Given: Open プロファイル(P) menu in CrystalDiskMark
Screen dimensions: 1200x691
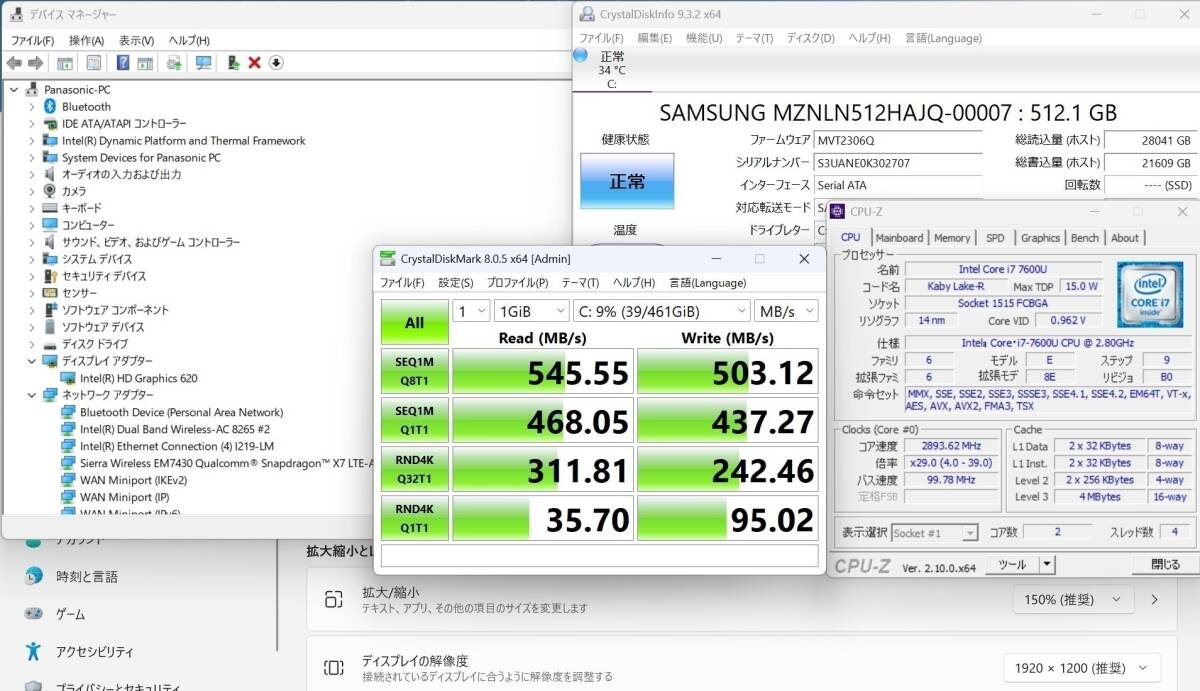Looking at the screenshot, I should tap(518, 283).
